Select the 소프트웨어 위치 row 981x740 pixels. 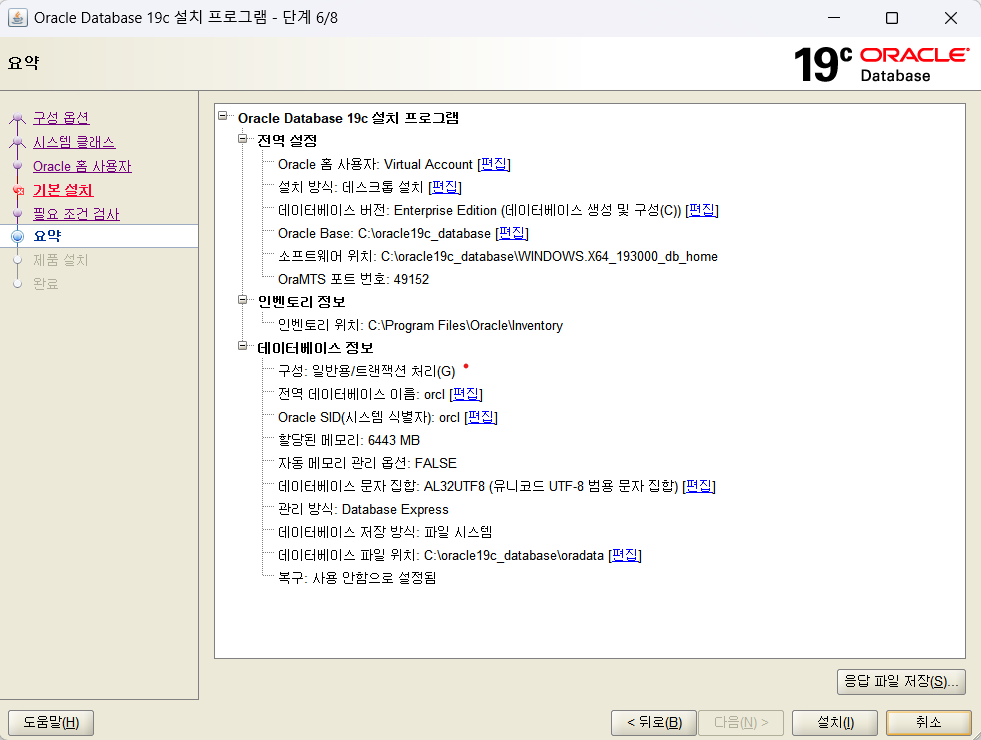[x=497, y=256]
